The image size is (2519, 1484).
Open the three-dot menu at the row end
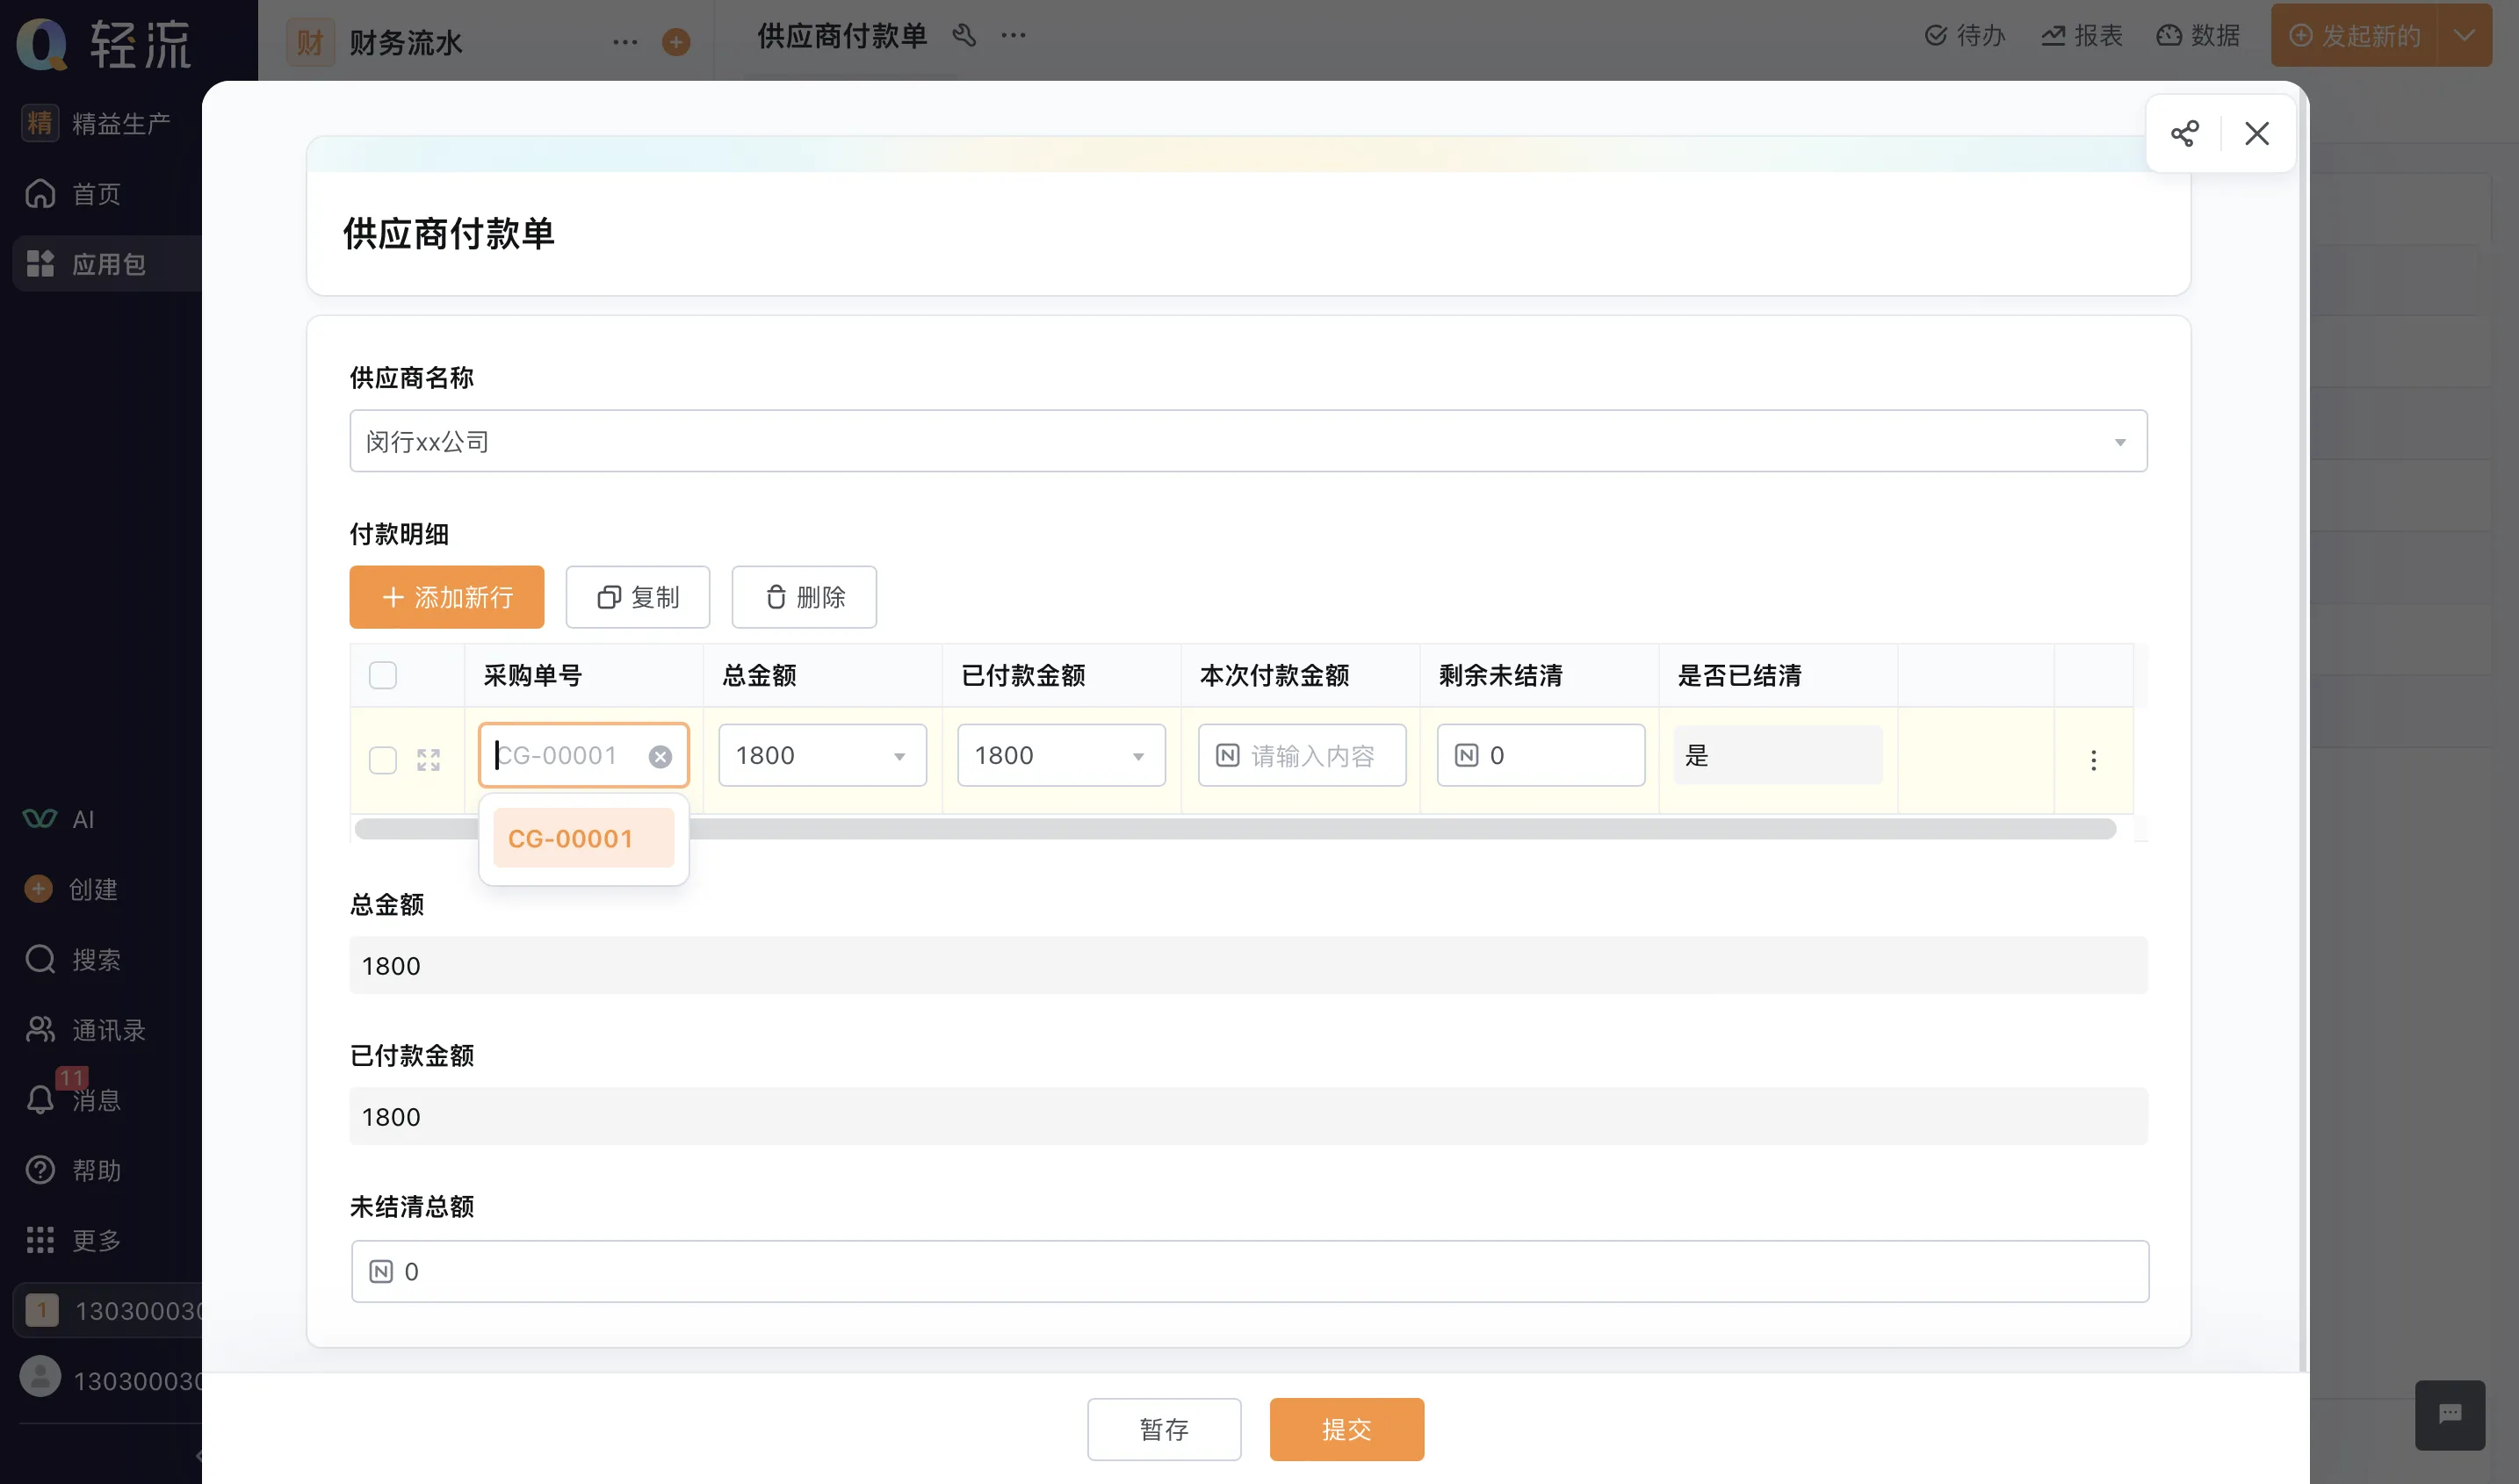pos(2093,760)
